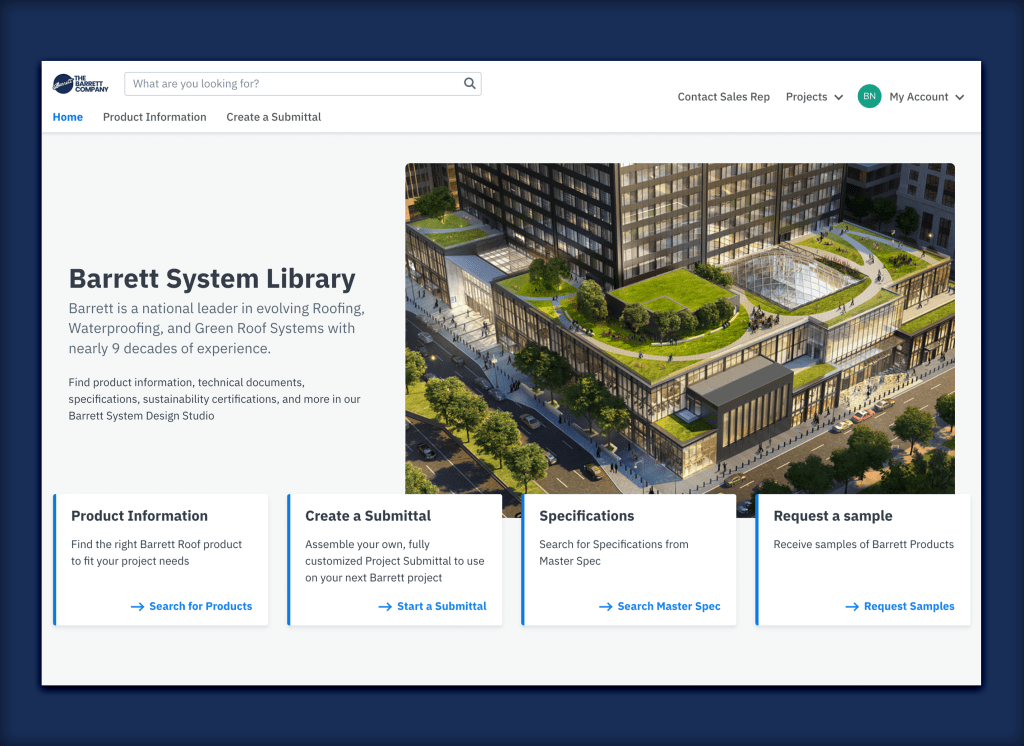Follow the Start a Submittal link
This screenshot has height=746, width=1024.
[x=441, y=606]
